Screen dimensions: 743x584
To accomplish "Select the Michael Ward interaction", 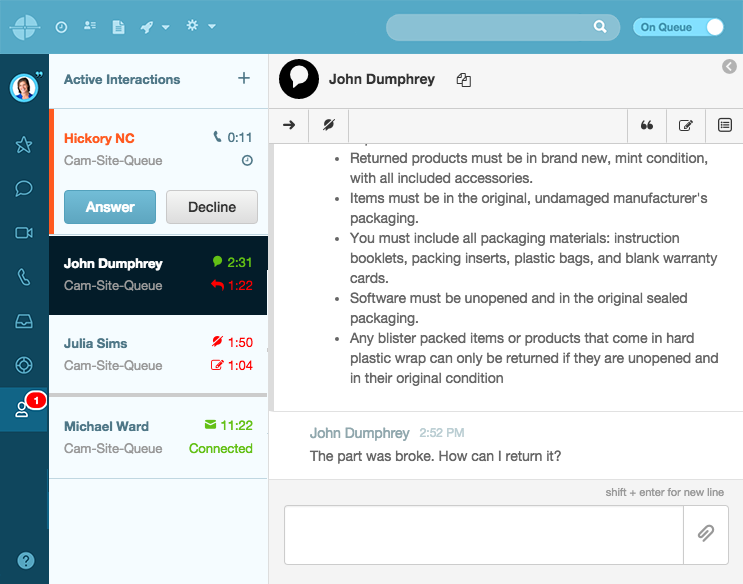I will pyautogui.click(x=158, y=436).
